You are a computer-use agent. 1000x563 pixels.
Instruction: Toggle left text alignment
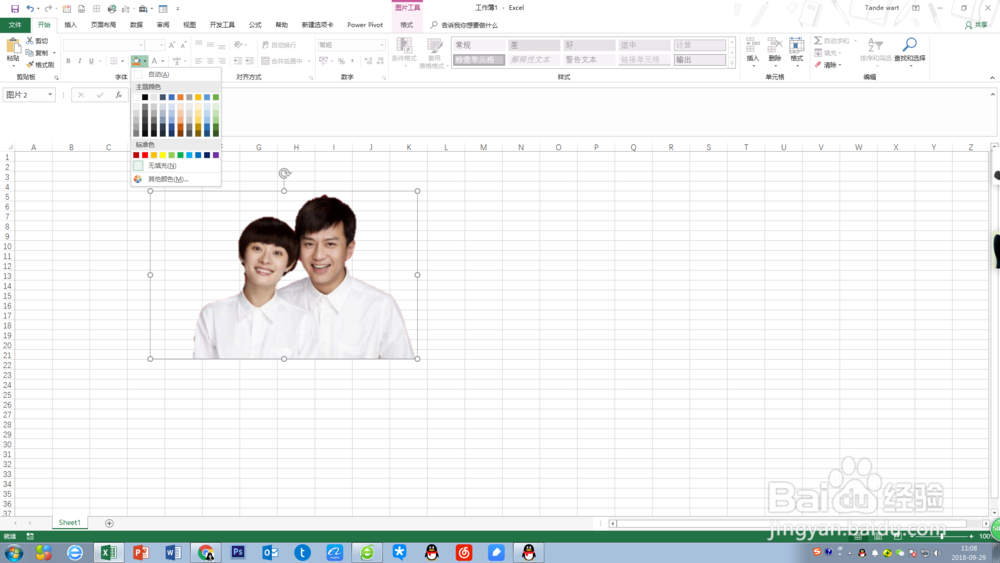(x=198, y=61)
